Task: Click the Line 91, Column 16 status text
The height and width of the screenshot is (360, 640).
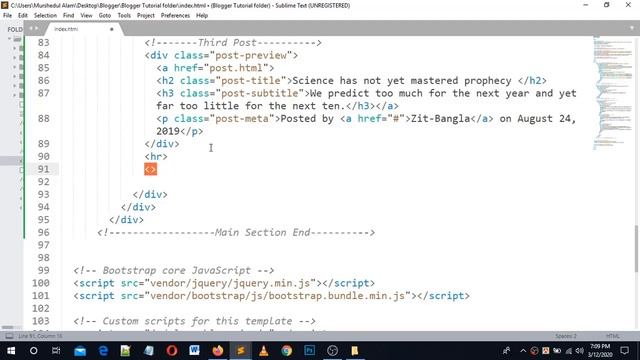Action: click(40, 336)
